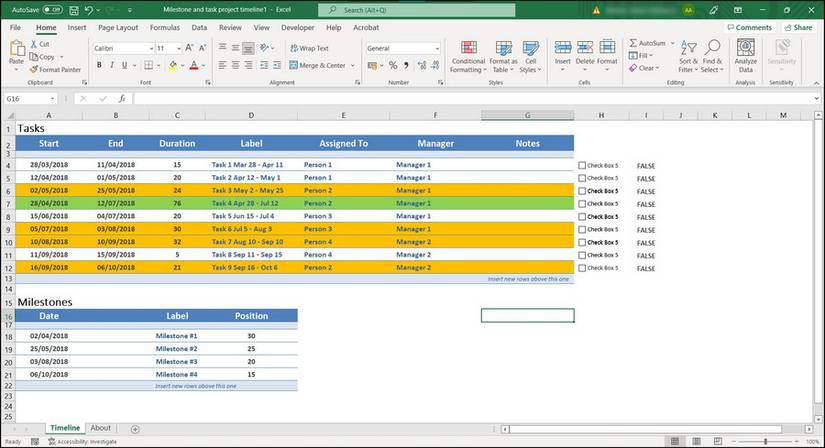The width and height of the screenshot is (825, 448).
Task: Click the zoom slider in the status bar
Action: 765,441
